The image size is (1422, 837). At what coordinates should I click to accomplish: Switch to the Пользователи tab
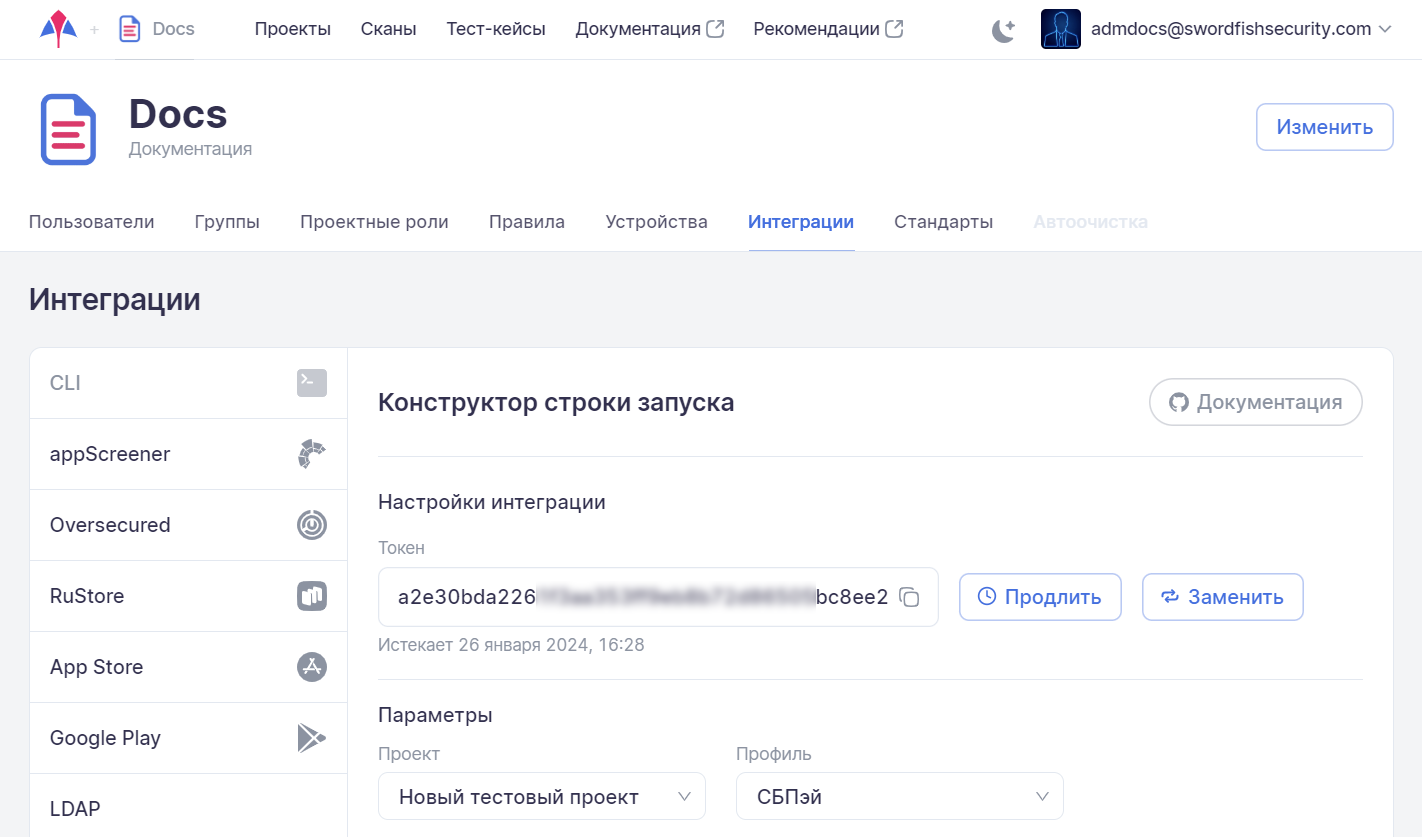click(91, 222)
